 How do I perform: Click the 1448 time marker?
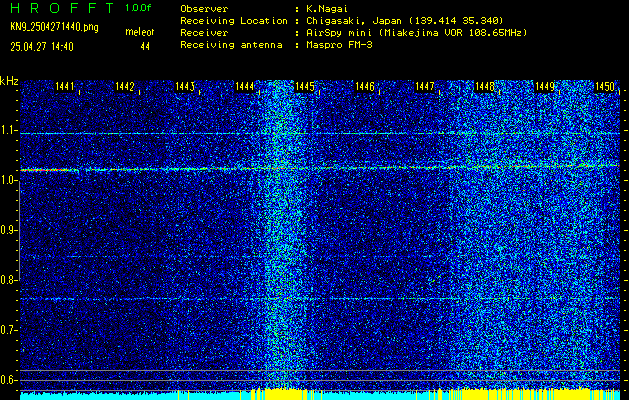(485, 86)
